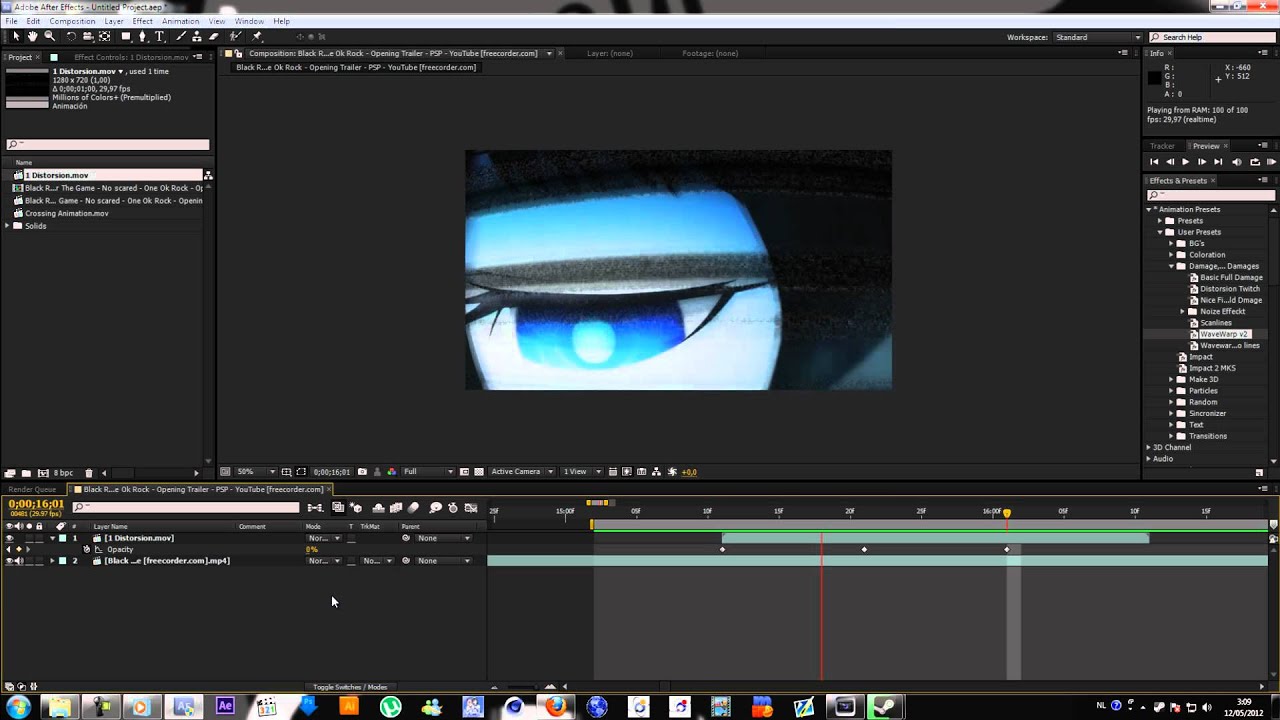The width and height of the screenshot is (1280, 720).
Task: Open Brainstorm from timeline toolbar
Action: [x=436, y=508]
